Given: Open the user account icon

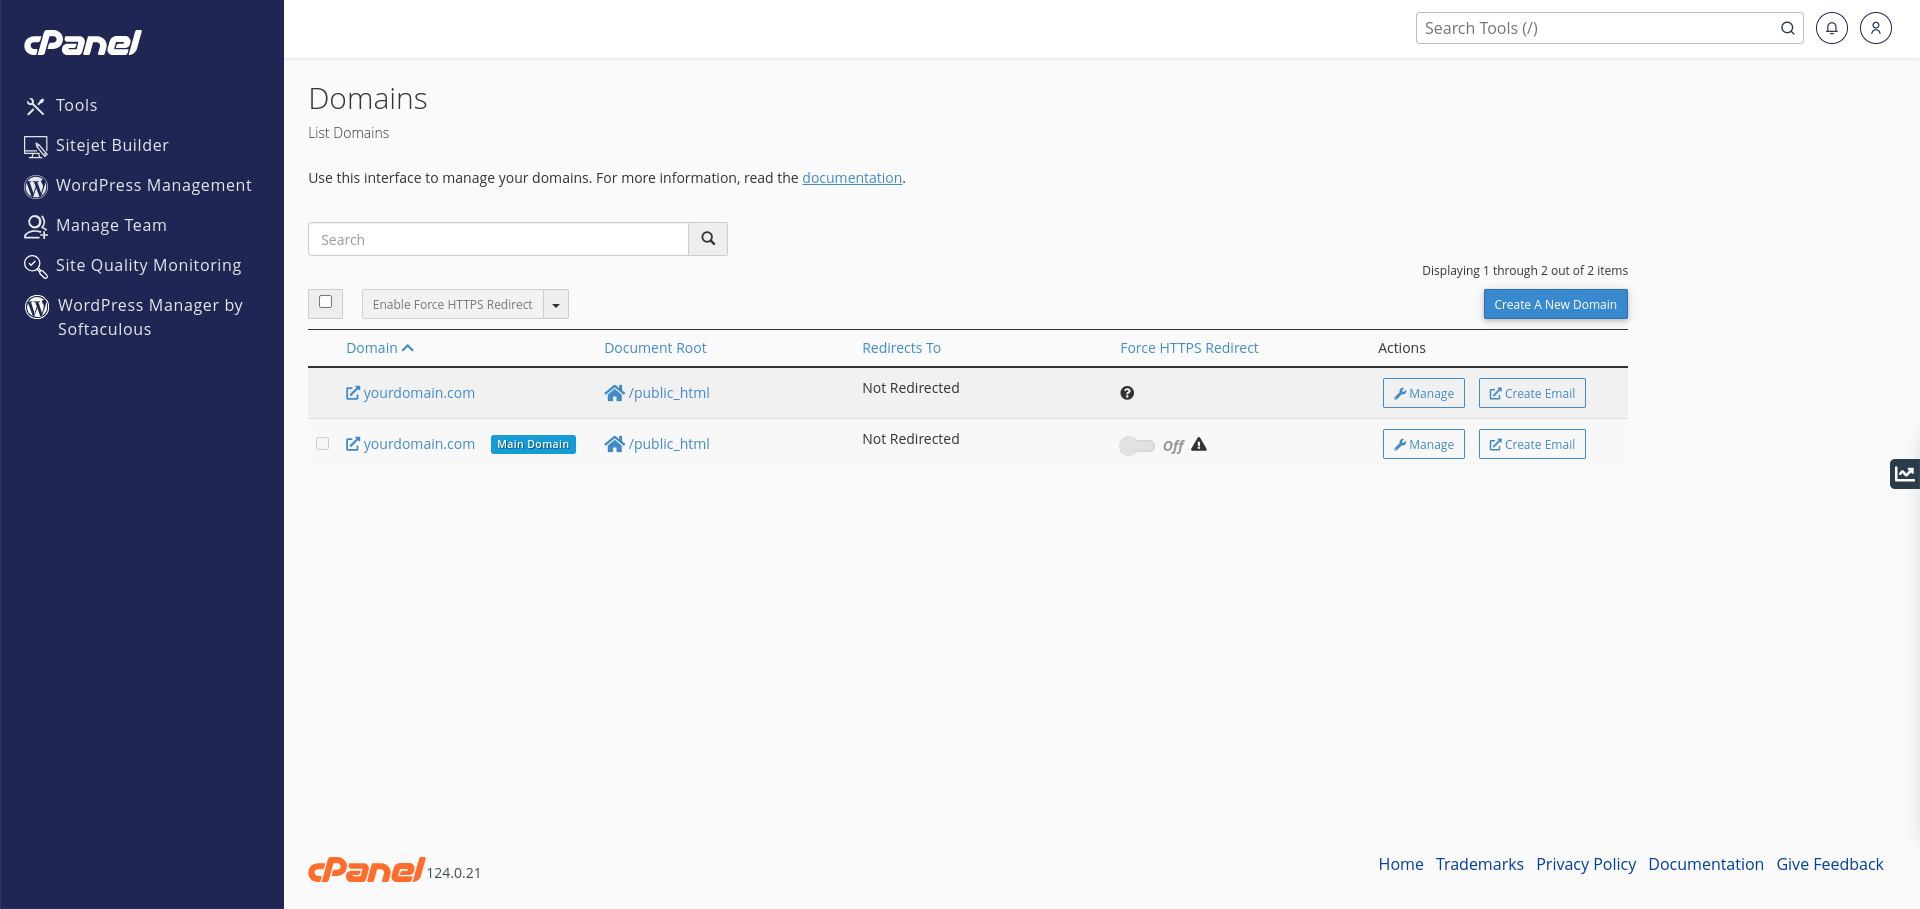Looking at the screenshot, I should [x=1875, y=28].
